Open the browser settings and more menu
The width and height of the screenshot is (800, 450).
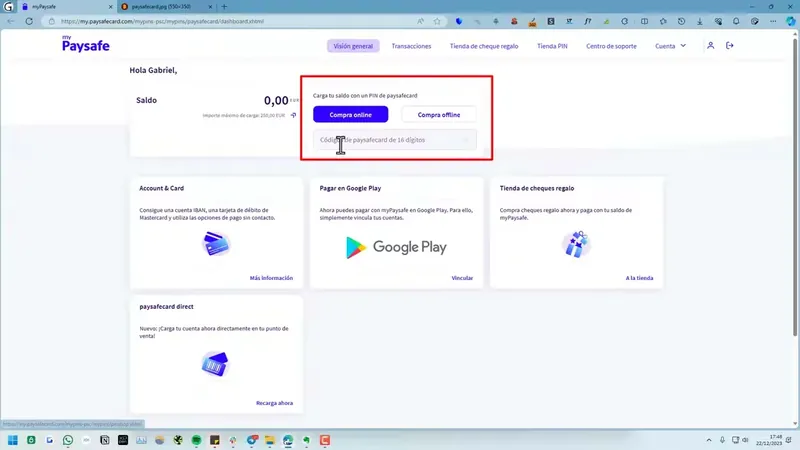click(773, 21)
